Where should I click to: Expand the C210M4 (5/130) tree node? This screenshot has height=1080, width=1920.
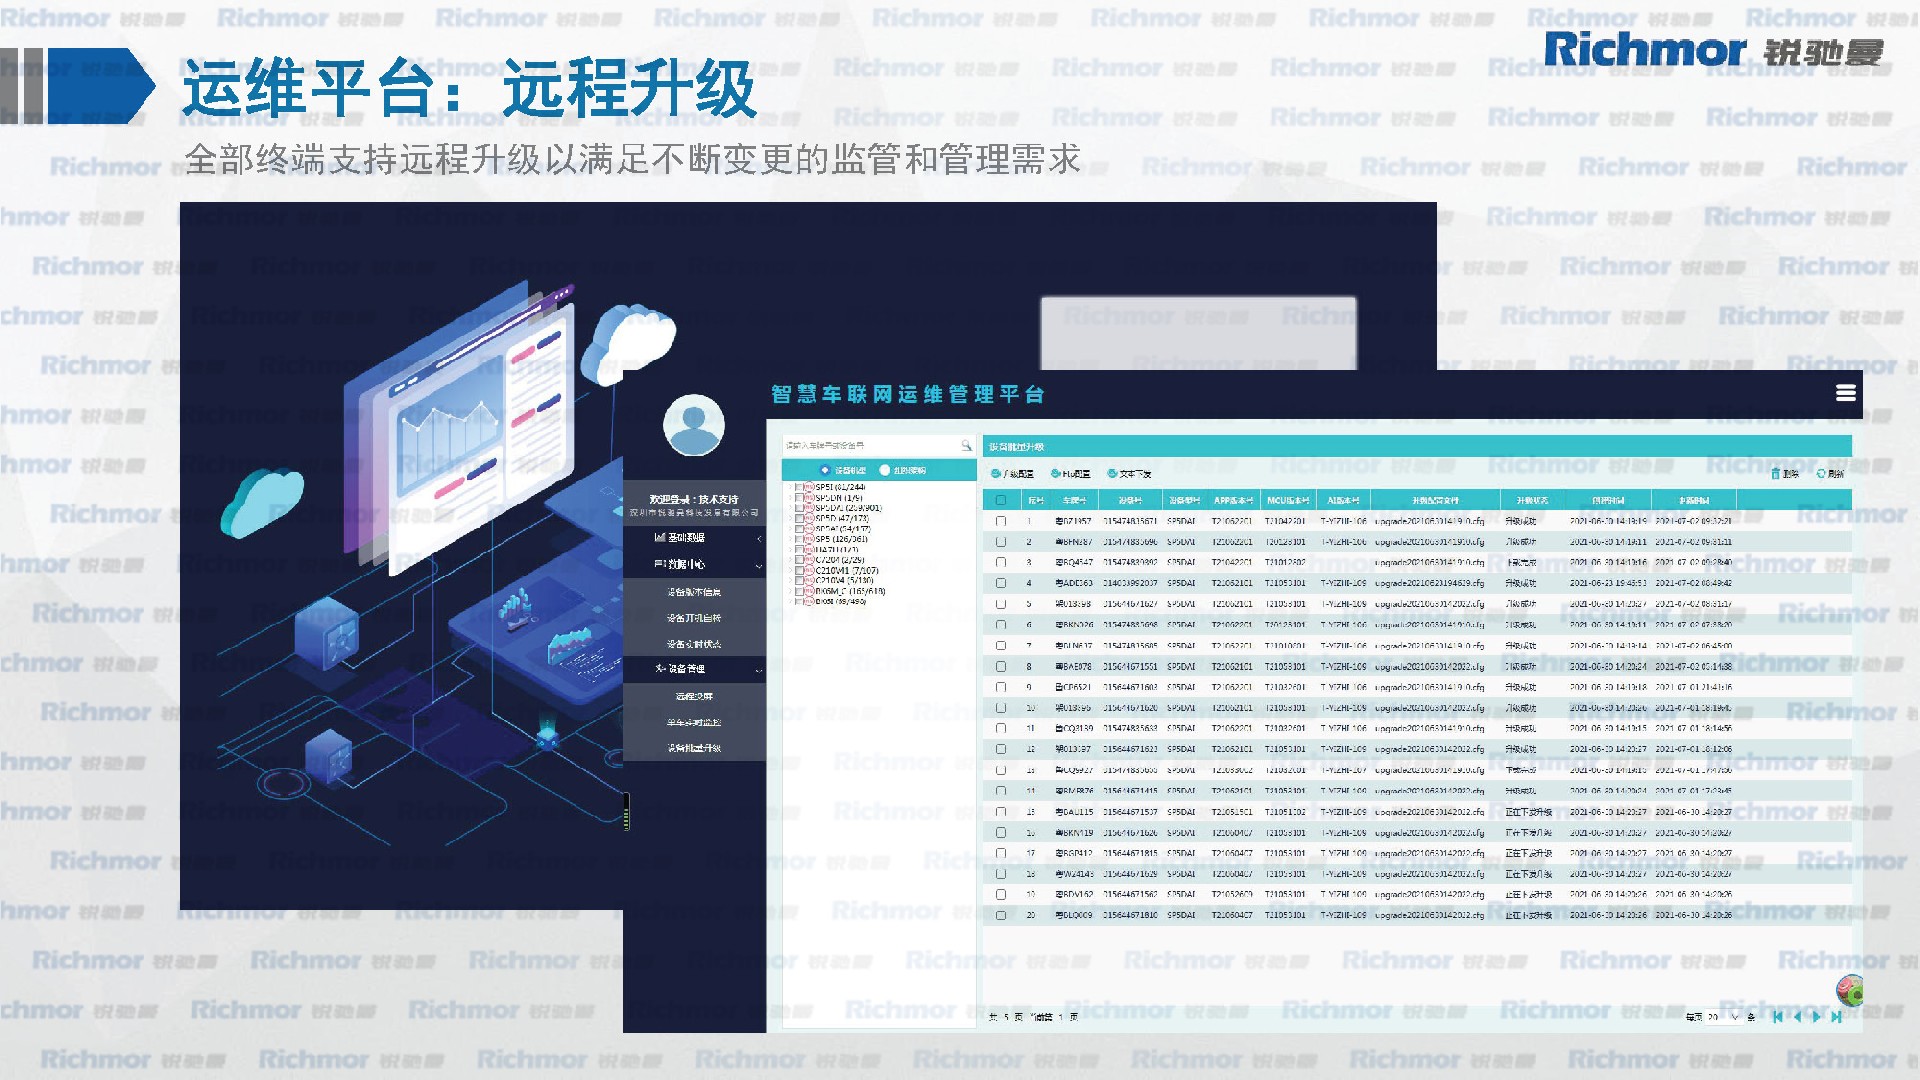[791, 581]
